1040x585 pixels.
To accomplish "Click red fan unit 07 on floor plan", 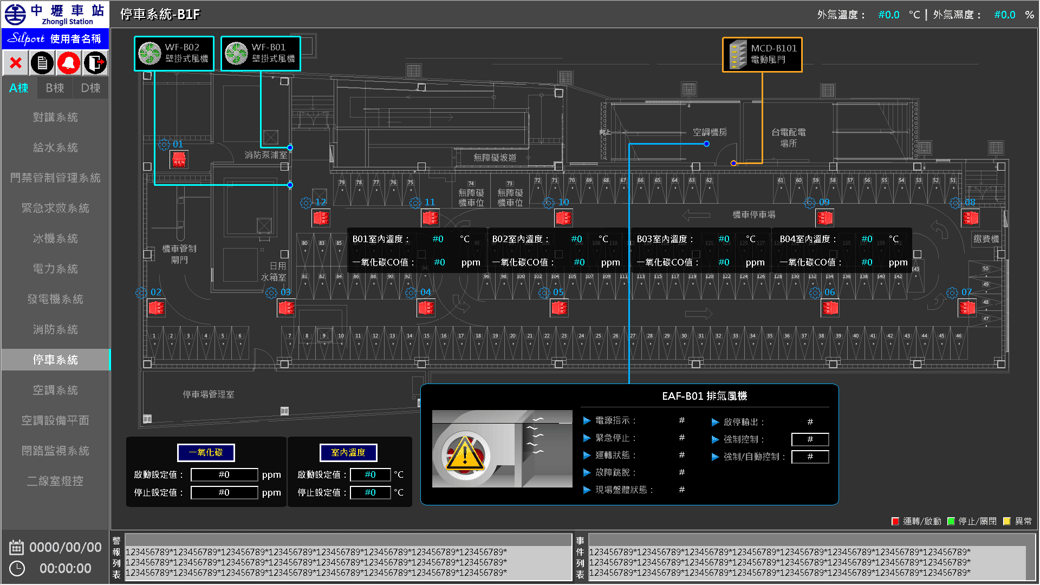I will click(967, 308).
